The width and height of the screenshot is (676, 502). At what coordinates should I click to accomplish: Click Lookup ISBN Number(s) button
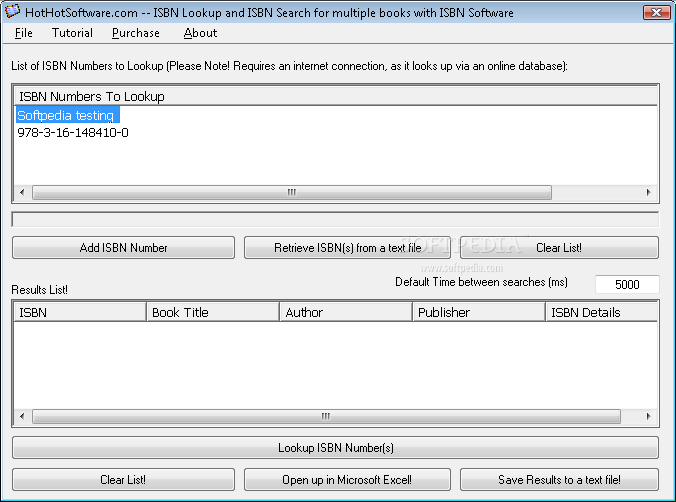(335, 448)
